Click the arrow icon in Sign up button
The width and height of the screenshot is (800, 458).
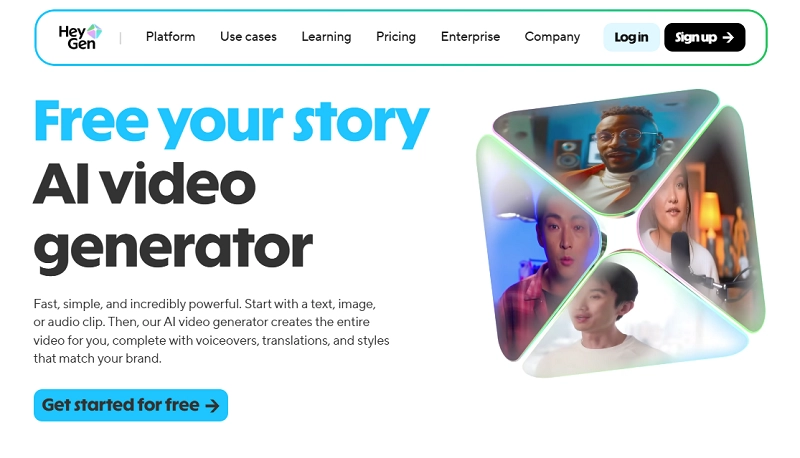[x=728, y=37]
